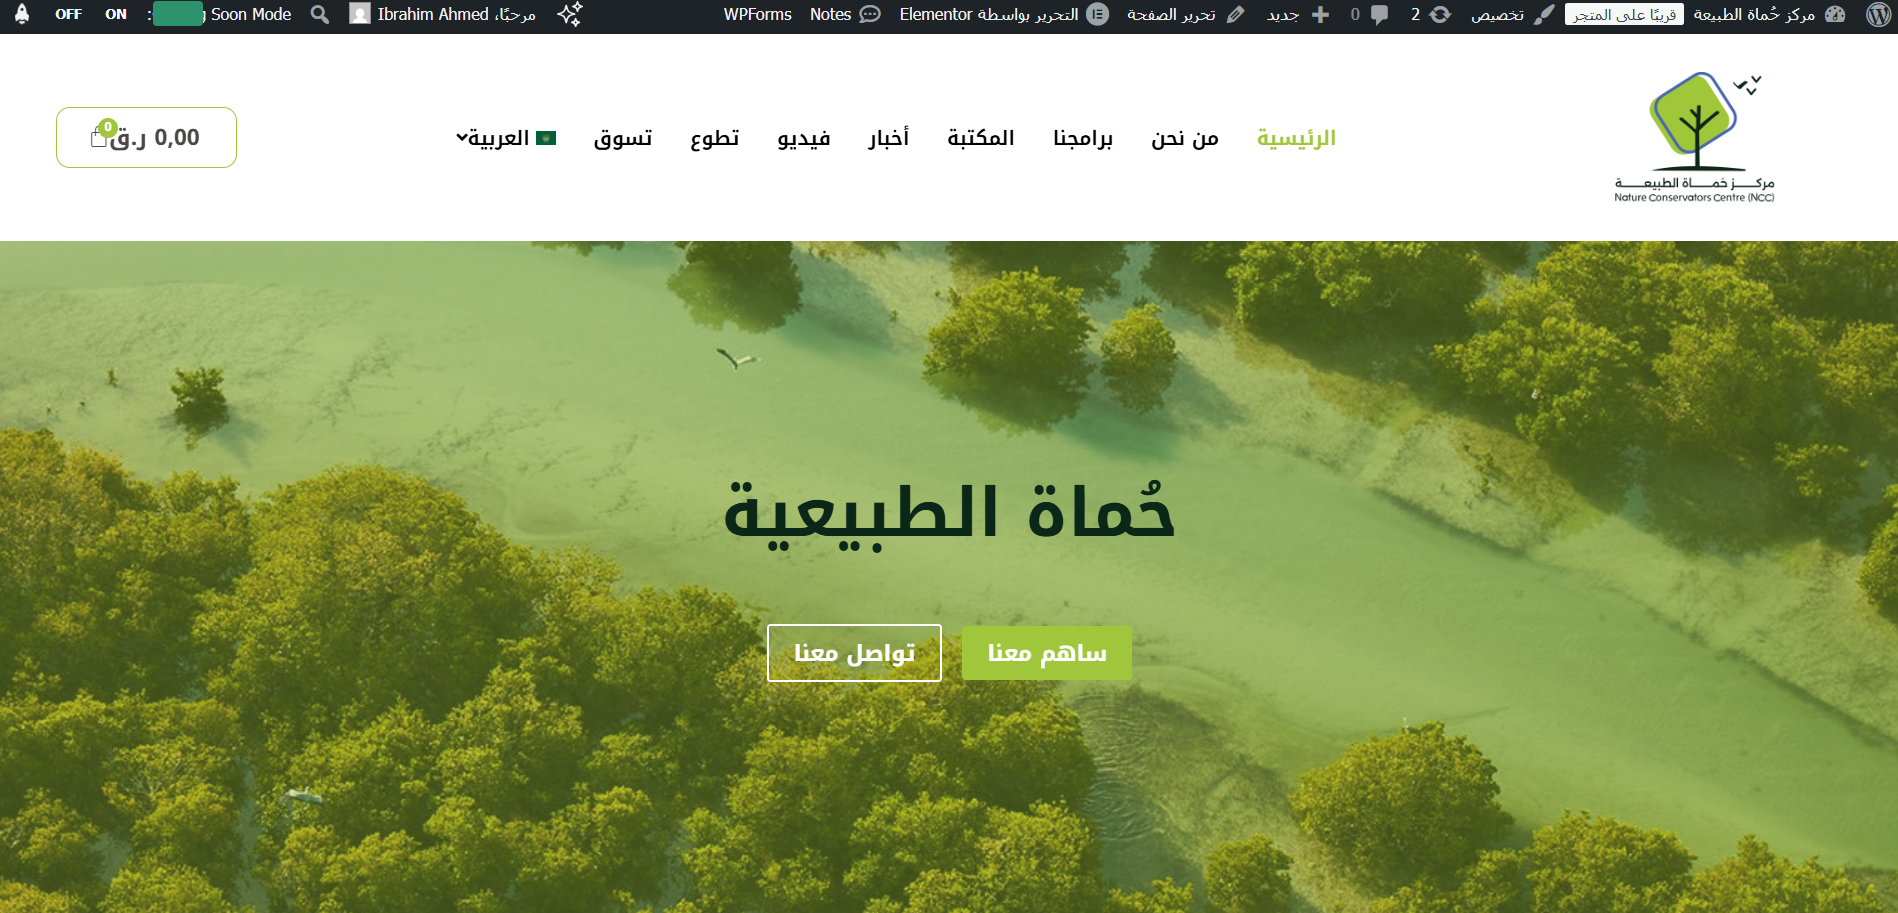Image resolution: width=1898 pixels, height=913 pixels.
Task: Open Notes in the admin bar
Action: 845,14
